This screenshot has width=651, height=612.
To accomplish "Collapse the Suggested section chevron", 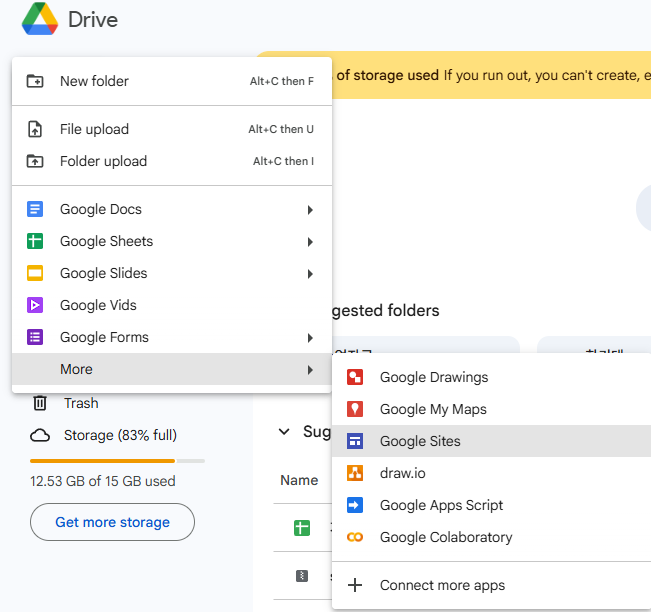I will coord(283,431).
